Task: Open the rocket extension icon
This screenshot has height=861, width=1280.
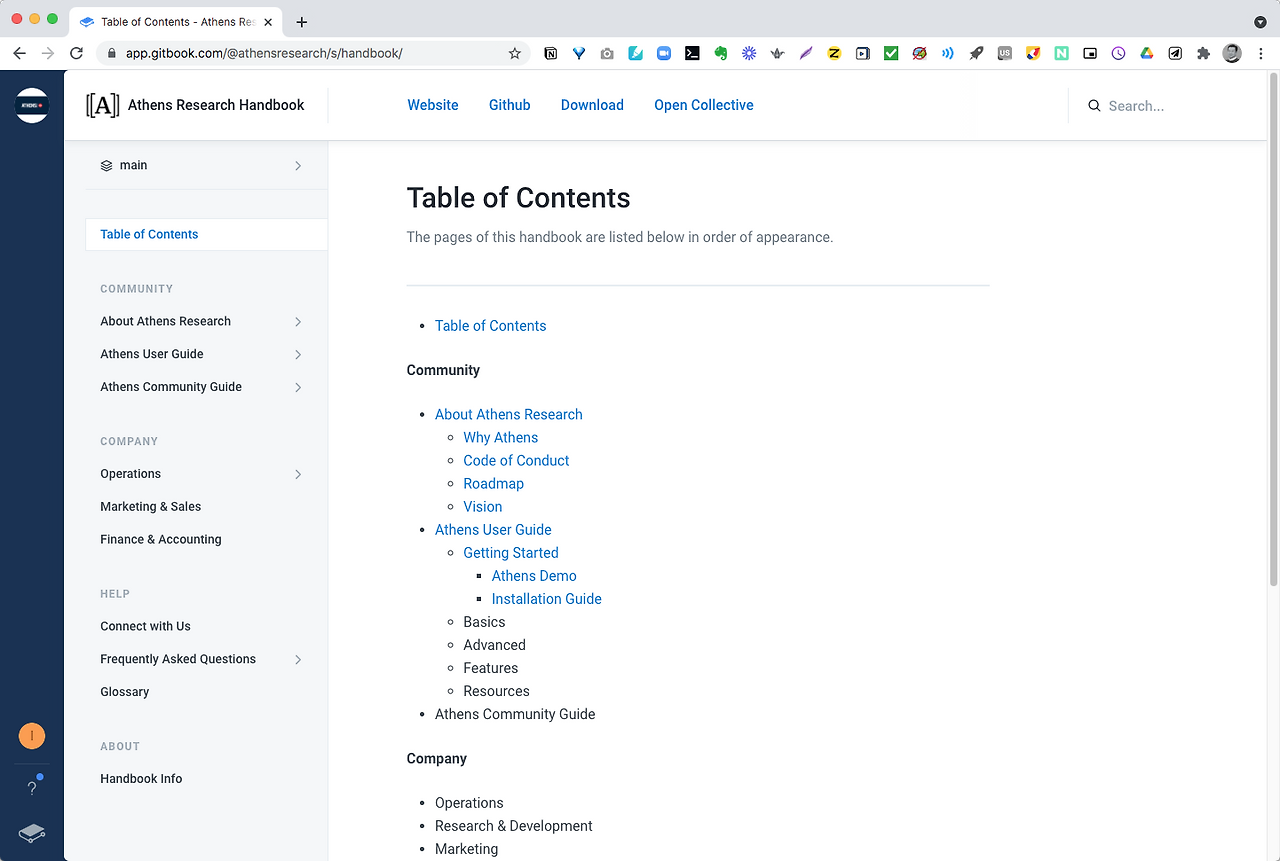Action: [x=976, y=53]
